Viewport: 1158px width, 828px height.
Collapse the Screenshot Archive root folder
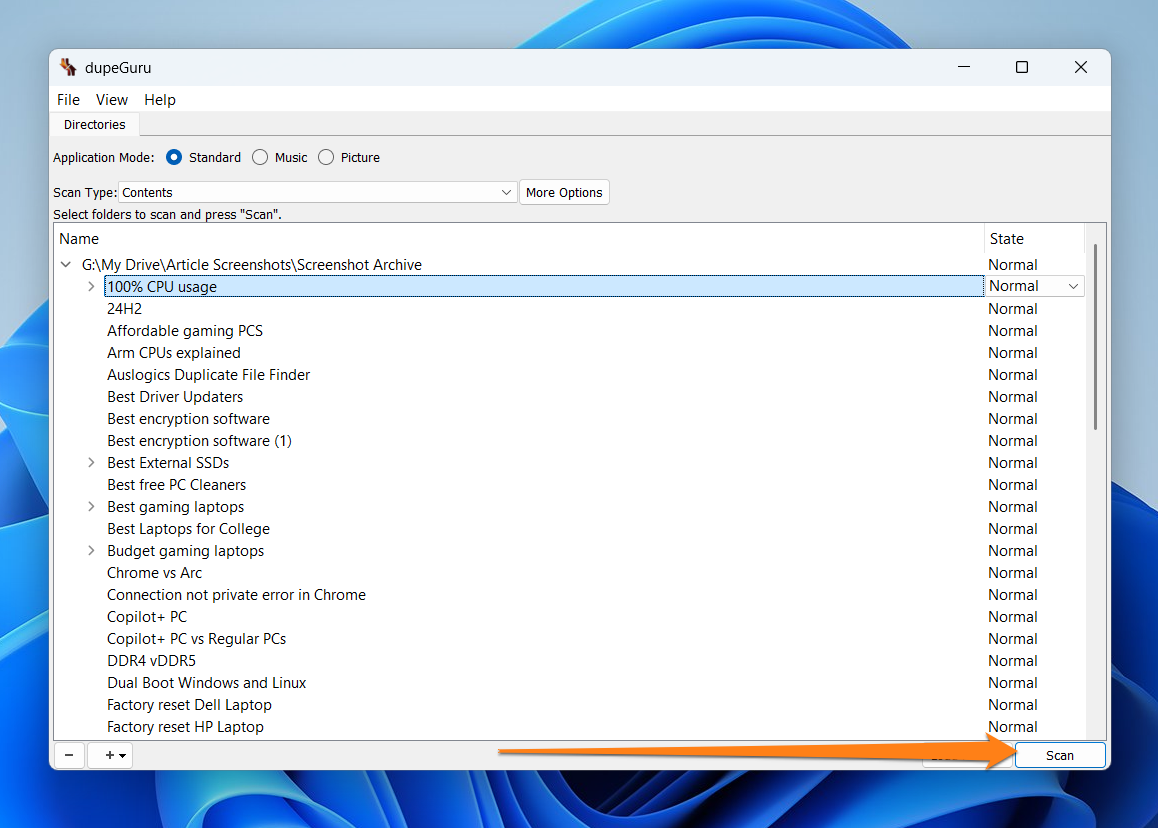click(x=66, y=265)
